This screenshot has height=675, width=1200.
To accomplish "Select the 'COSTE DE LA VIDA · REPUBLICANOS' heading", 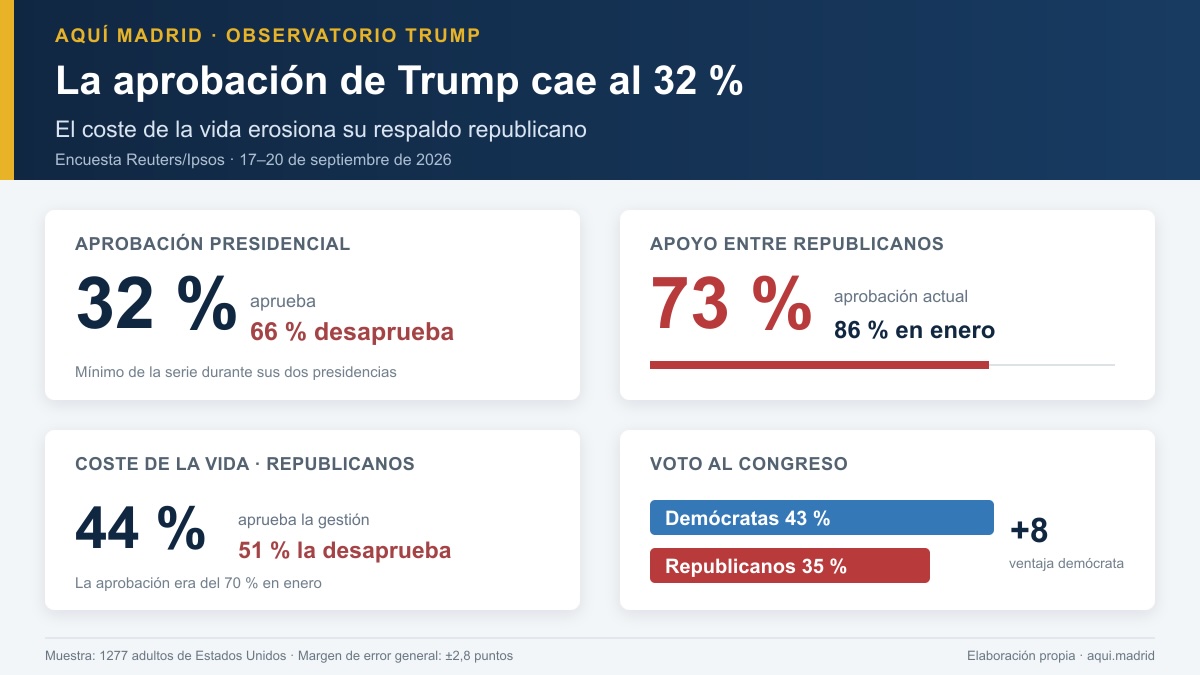I will point(245,464).
